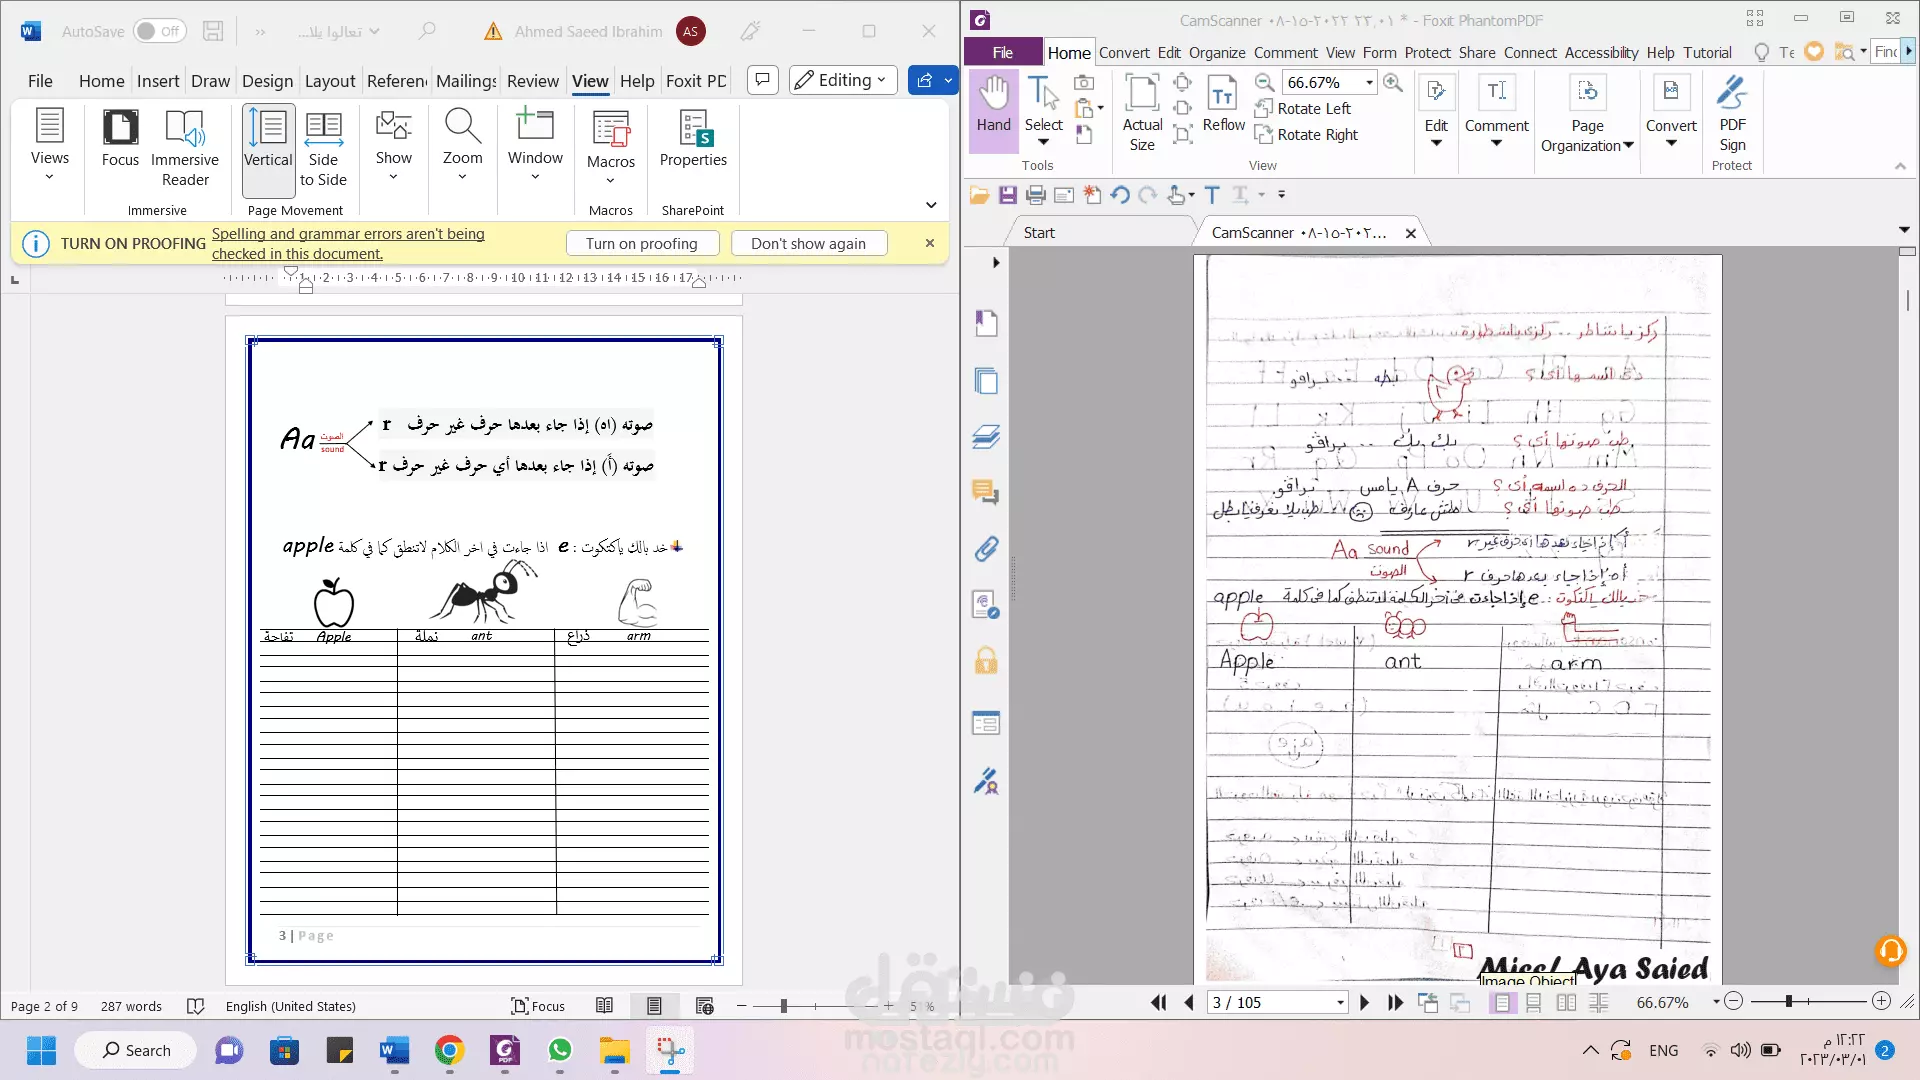1920x1080 pixels.
Task: Open the Views dropdown in Word
Action: click(x=49, y=145)
